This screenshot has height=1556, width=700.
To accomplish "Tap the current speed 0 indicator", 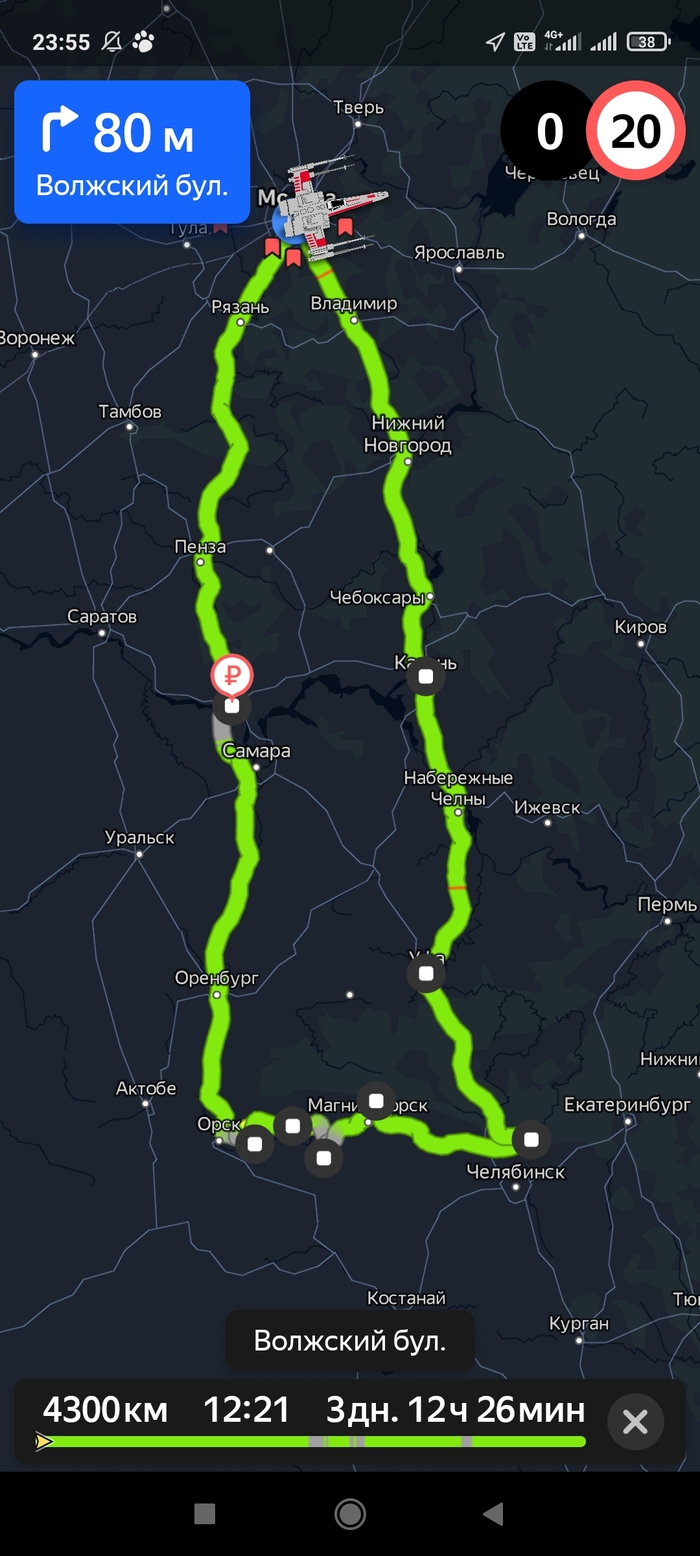I will pos(549,131).
